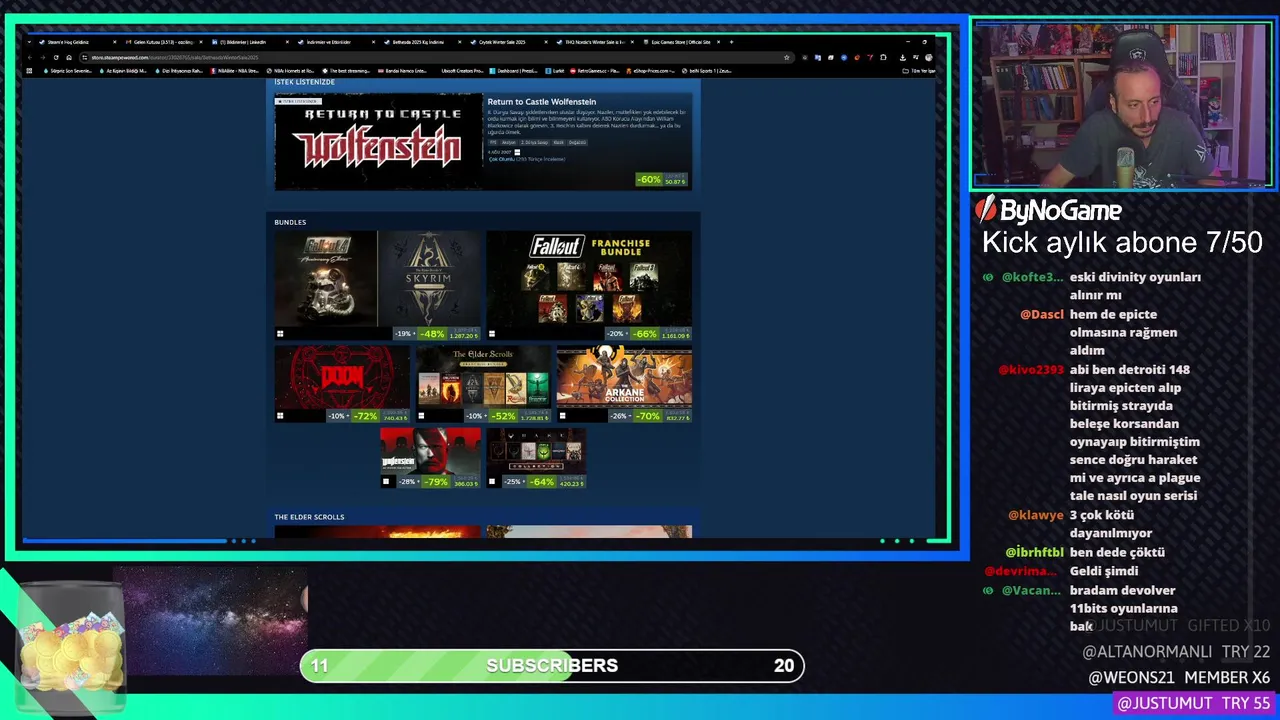
Task: Click the Windows icon under Fallout Skyrim bundle
Action: 280,334
